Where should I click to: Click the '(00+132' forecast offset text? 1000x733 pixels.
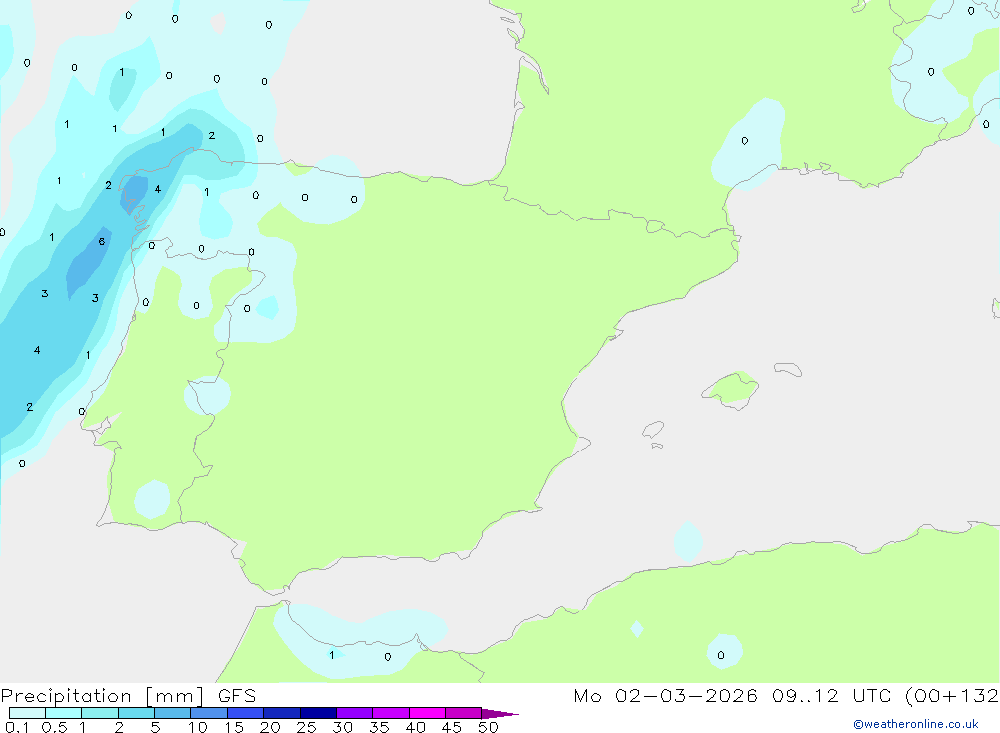[952, 695]
